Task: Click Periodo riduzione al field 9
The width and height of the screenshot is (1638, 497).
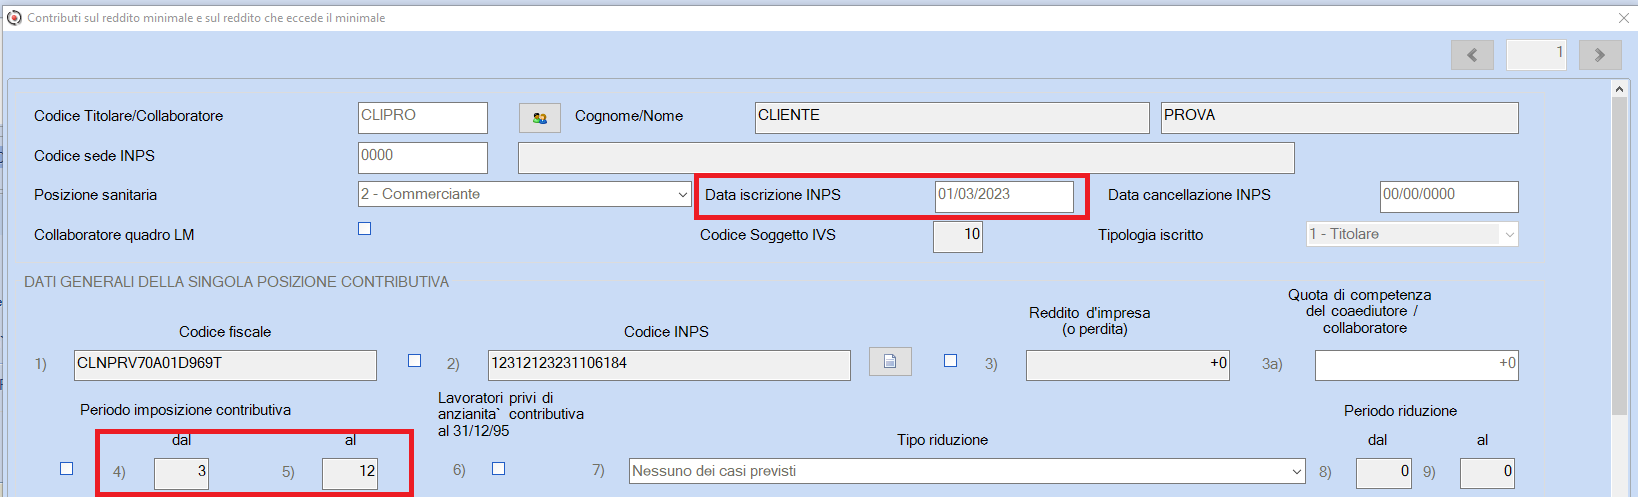Action: [x=1488, y=473]
